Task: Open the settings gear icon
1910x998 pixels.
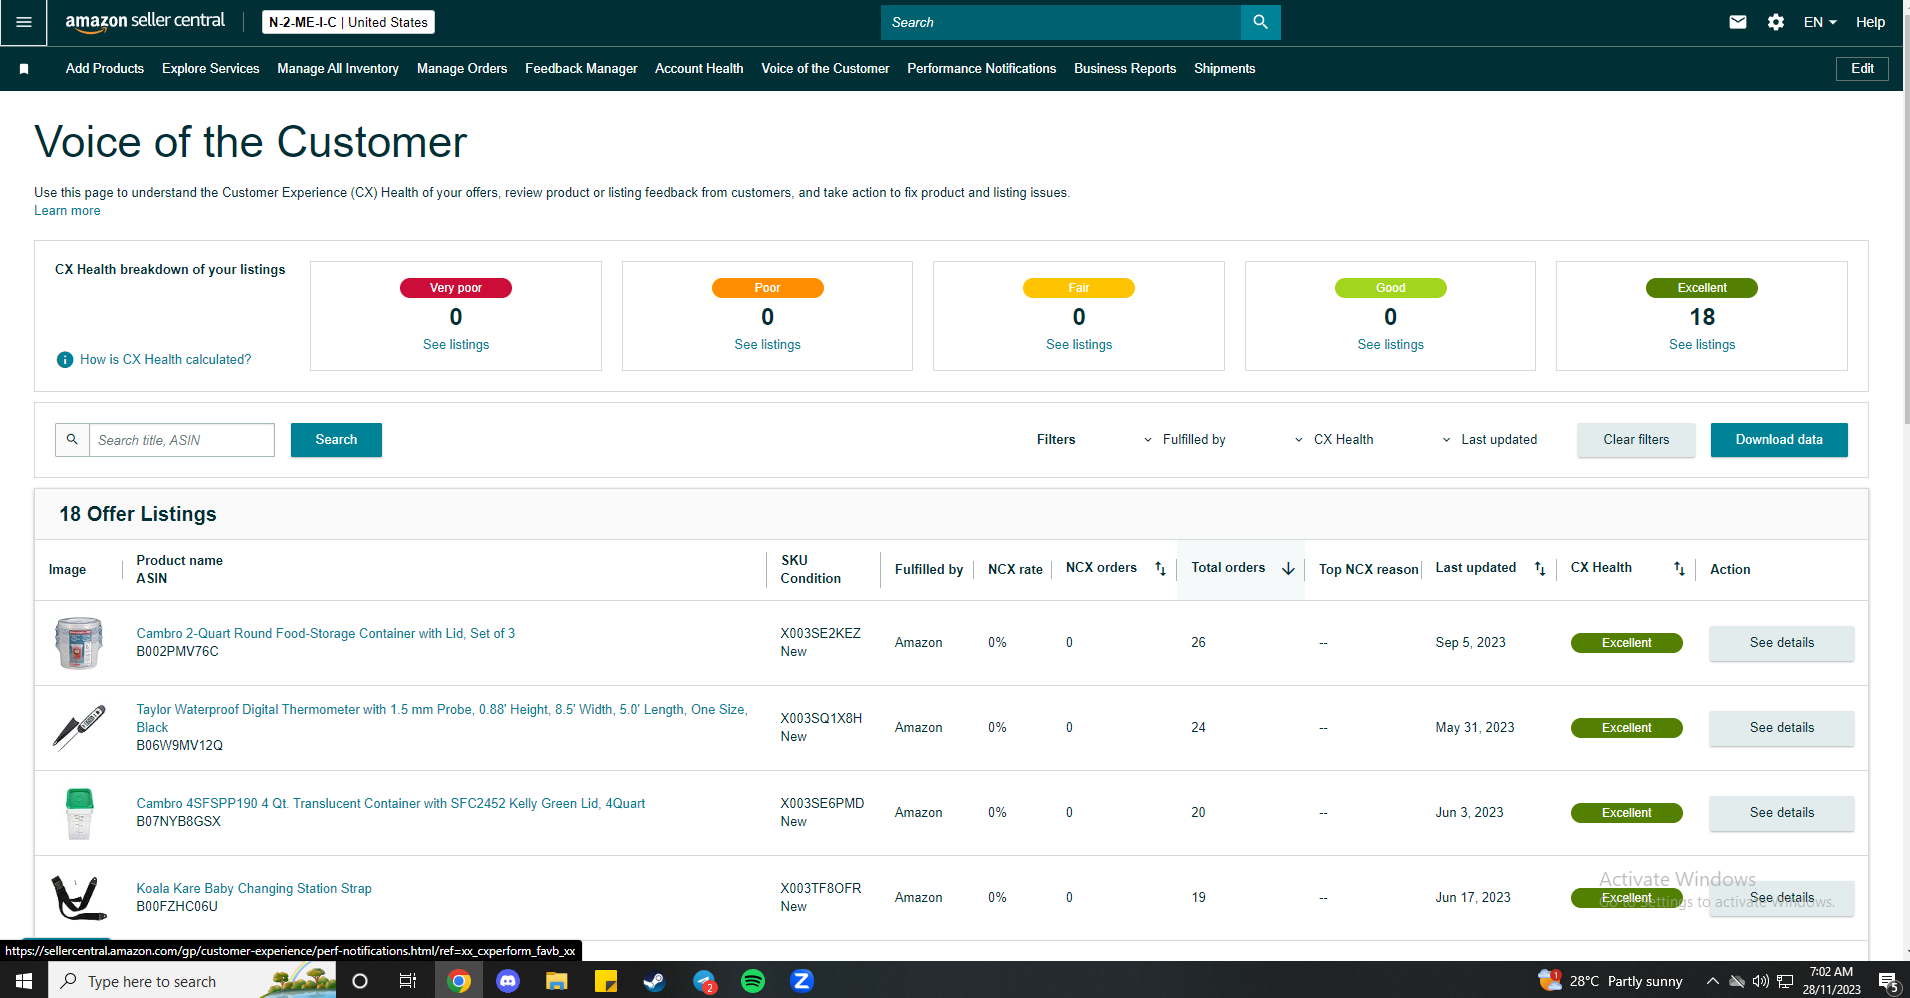Action: click(1776, 22)
